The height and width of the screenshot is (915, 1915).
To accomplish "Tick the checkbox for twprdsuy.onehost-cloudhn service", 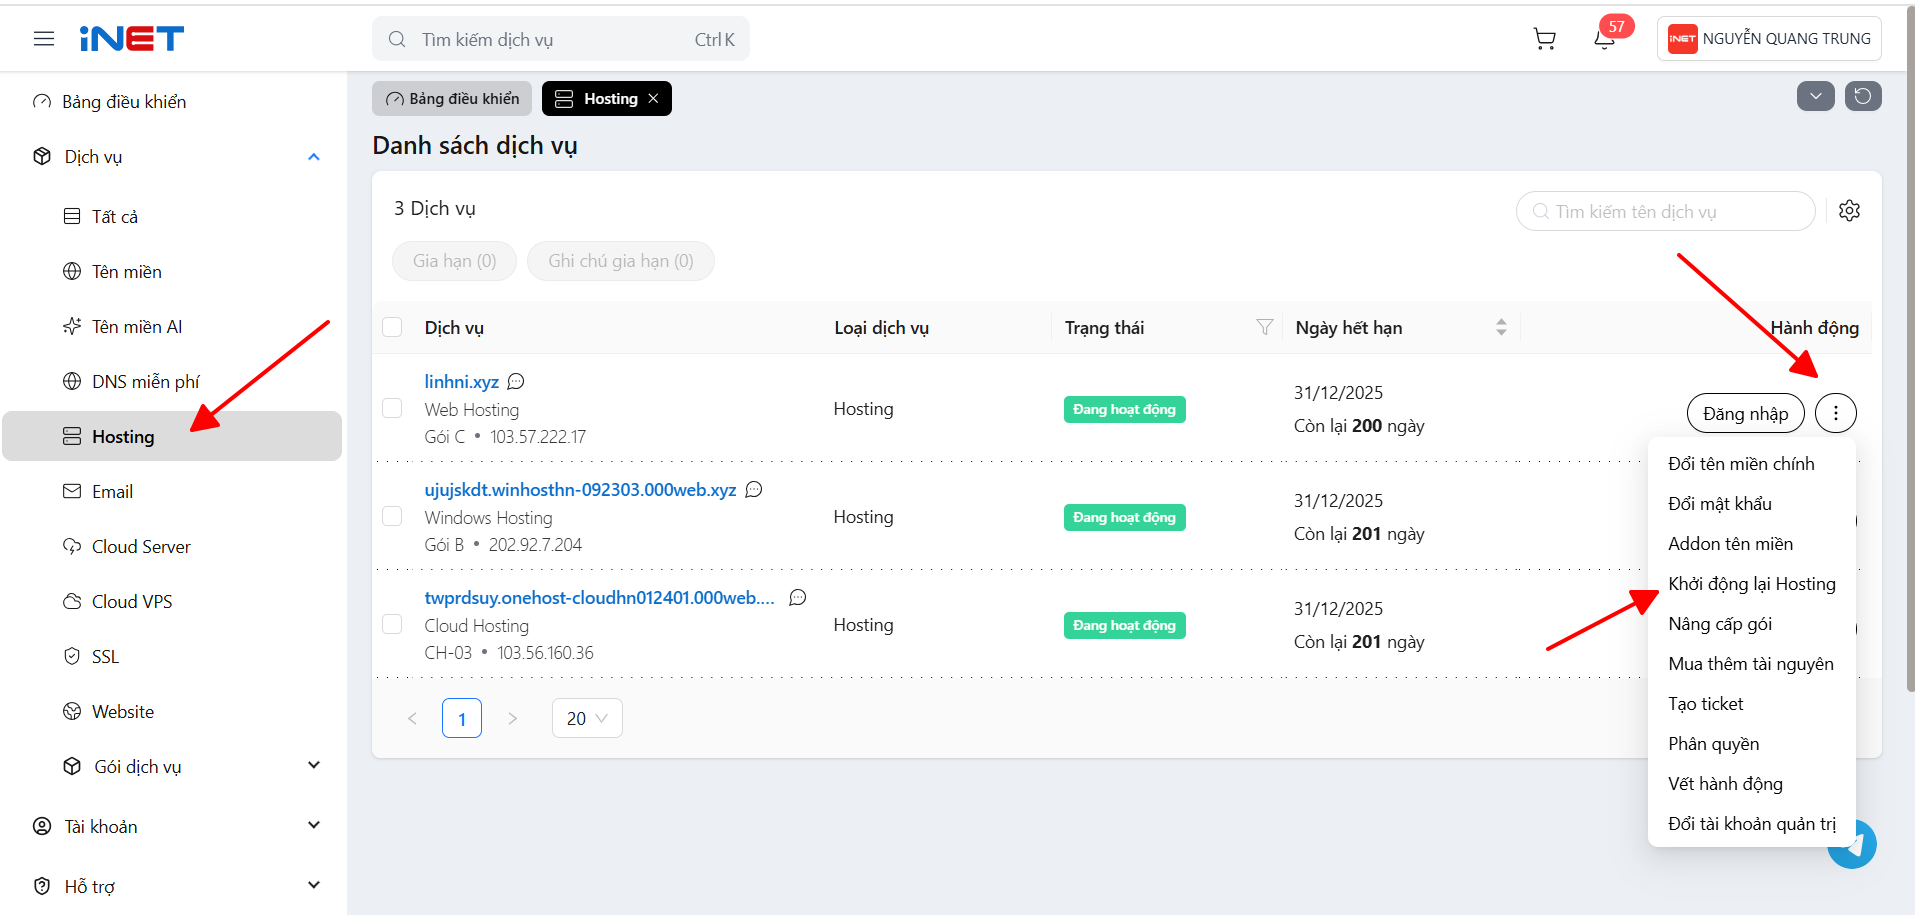I will click(x=392, y=624).
